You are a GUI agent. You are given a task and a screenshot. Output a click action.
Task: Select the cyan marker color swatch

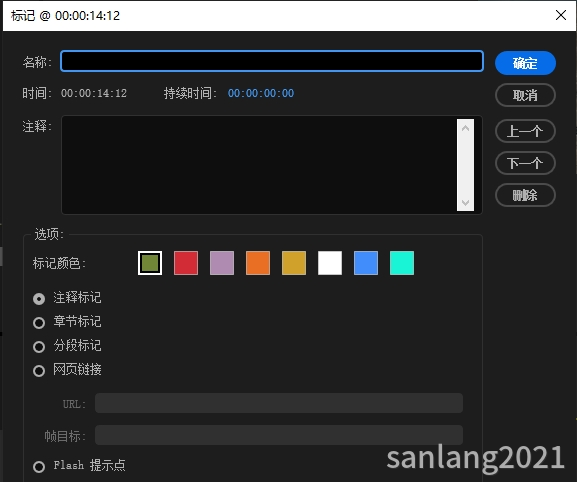click(x=402, y=263)
